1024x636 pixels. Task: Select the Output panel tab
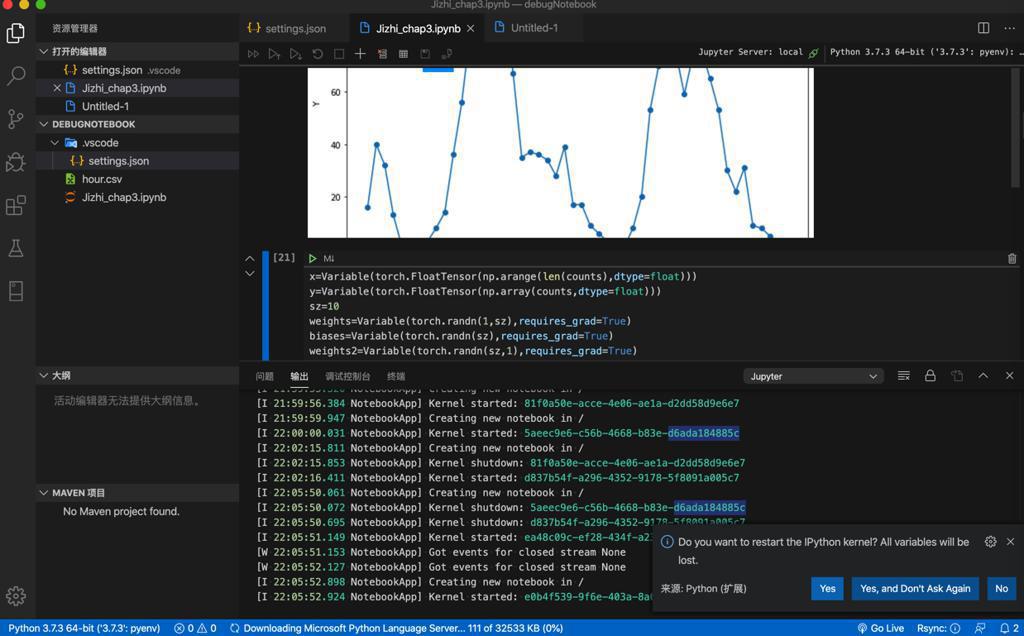[x=299, y=376]
